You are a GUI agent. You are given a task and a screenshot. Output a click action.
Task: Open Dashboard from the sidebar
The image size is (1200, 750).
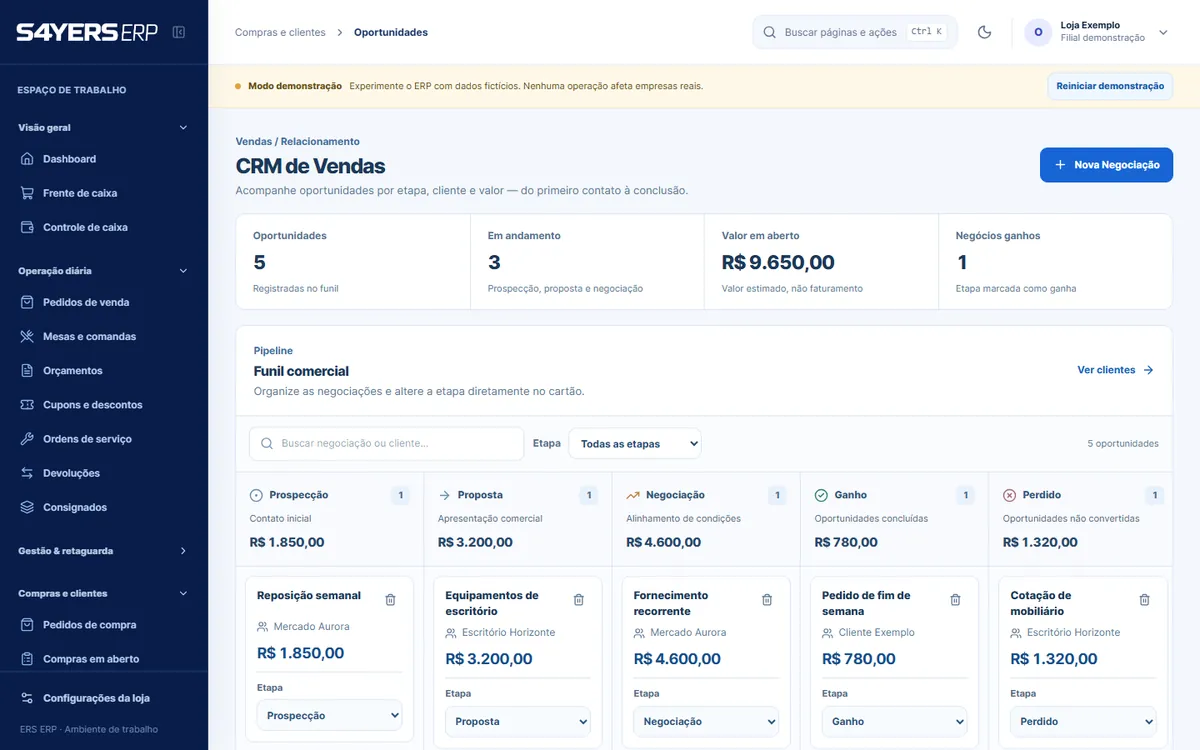coord(104,159)
